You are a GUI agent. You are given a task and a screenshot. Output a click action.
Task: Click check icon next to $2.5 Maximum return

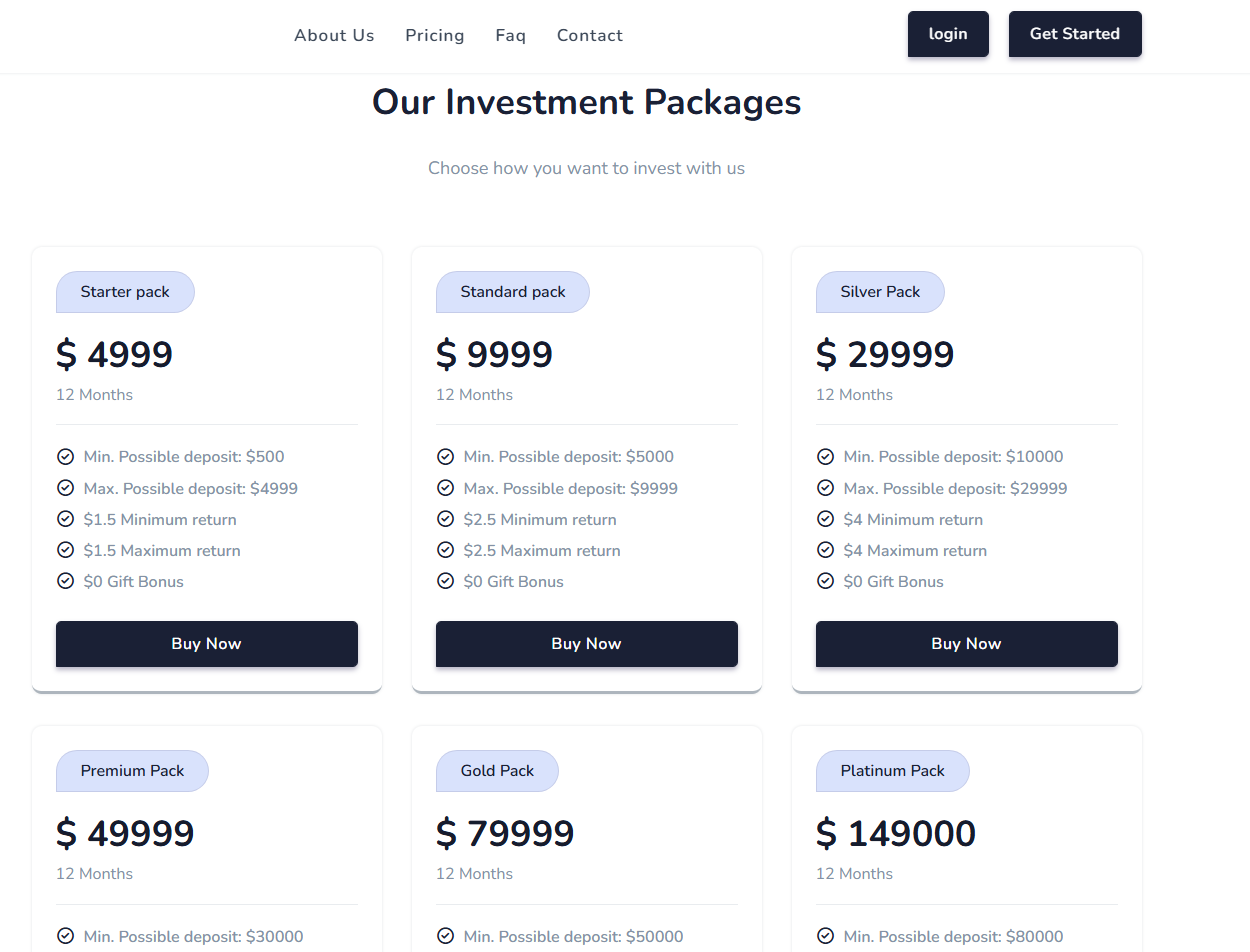click(x=446, y=550)
